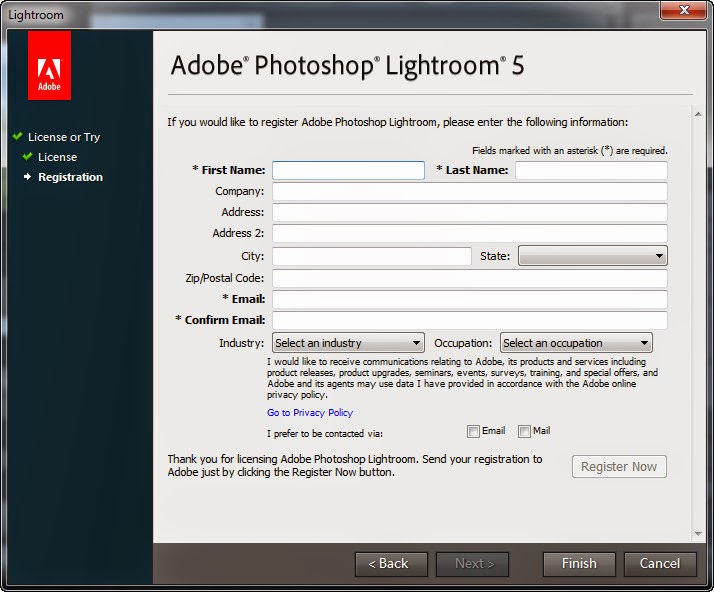The height and width of the screenshot is (592, 714).
Task: Click the 'I prefer to be contacted via:' label
Action: (325, 434)
